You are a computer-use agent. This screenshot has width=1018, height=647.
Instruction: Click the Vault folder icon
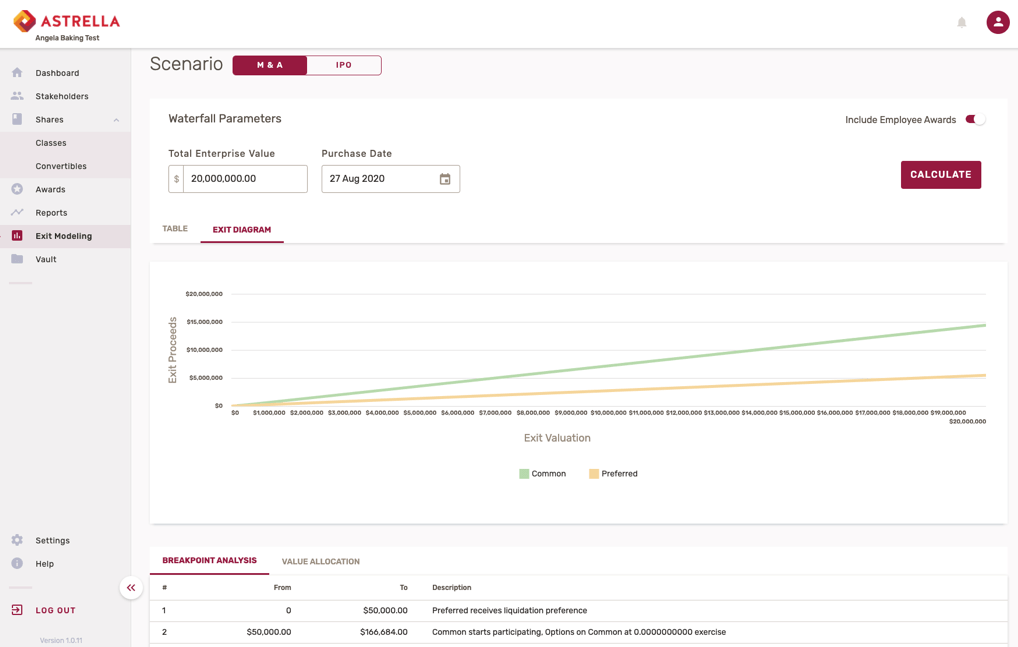click(17, 259)
